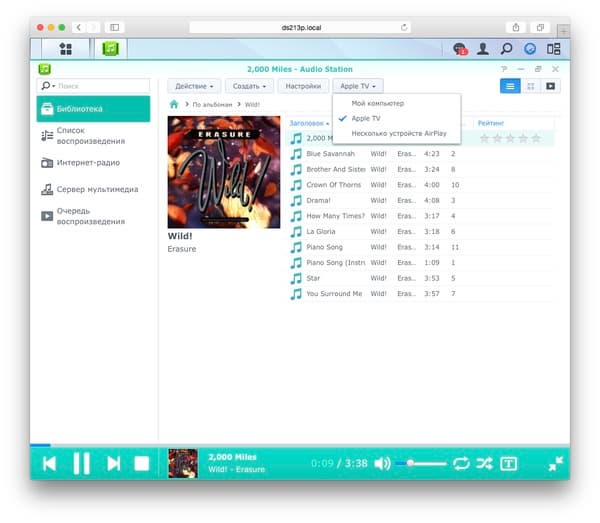Sort by the Заголовок column header
Image resolution: width=600 pixels, height=523 pixels.
click(308, 123)
